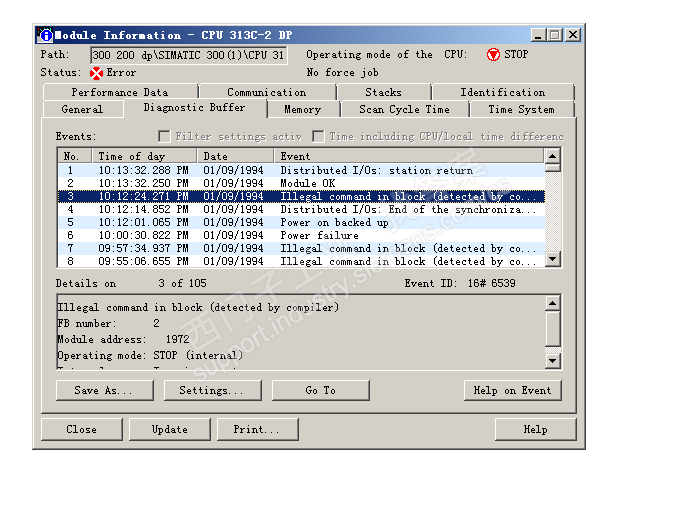The height and width of the screenshot is (527, 684).
Task: Select event 6 Power failure
Action: pos(301,236)
